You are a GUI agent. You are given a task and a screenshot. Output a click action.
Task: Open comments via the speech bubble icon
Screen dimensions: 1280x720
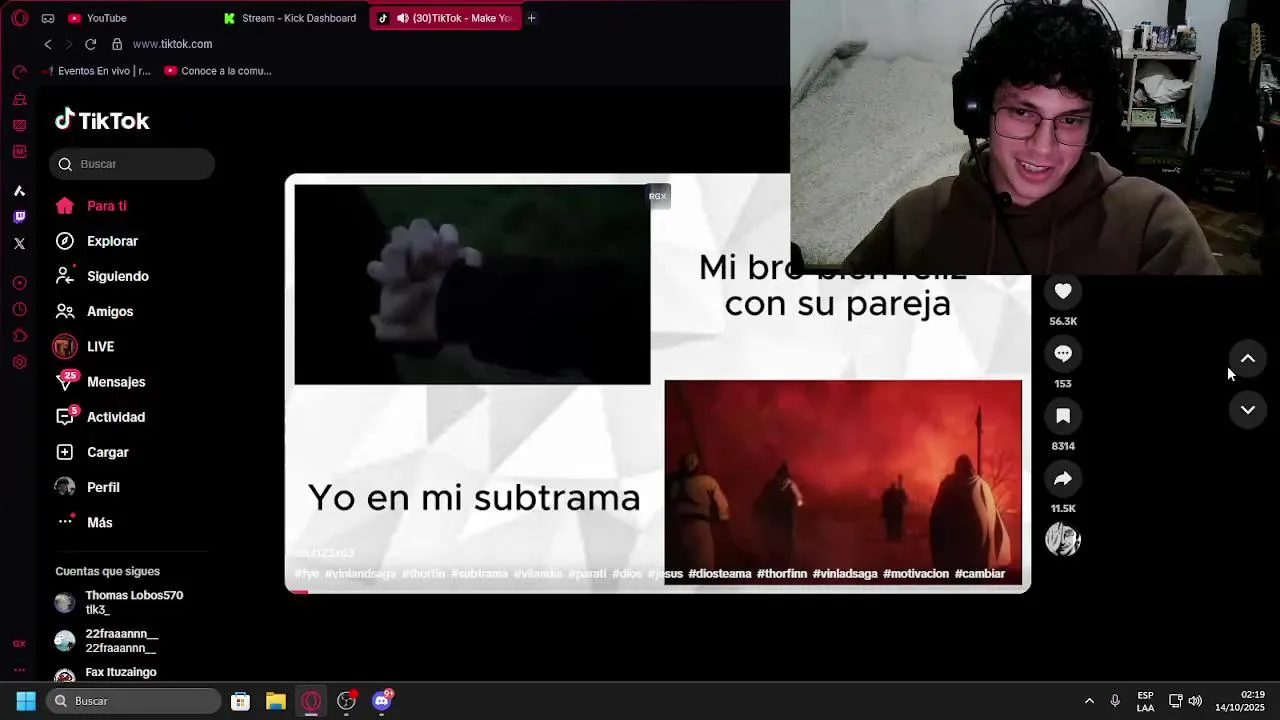coord(1063,353)
